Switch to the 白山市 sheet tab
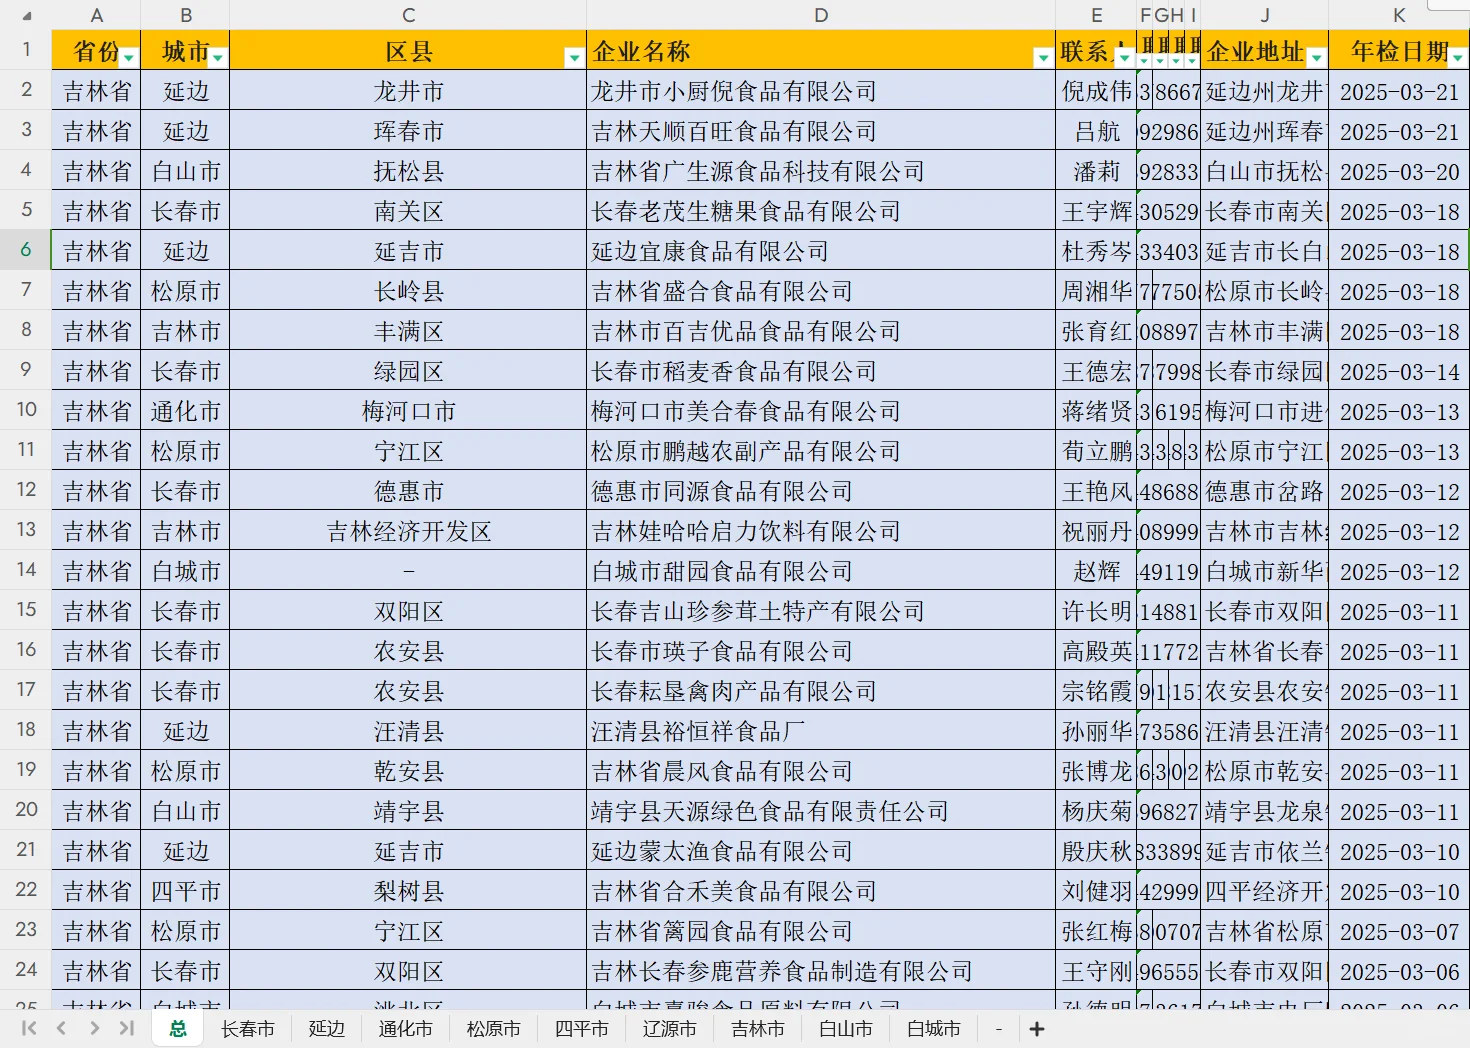The height and width of the screenshot is (1048, 1470). click(x=845, y=1028)
